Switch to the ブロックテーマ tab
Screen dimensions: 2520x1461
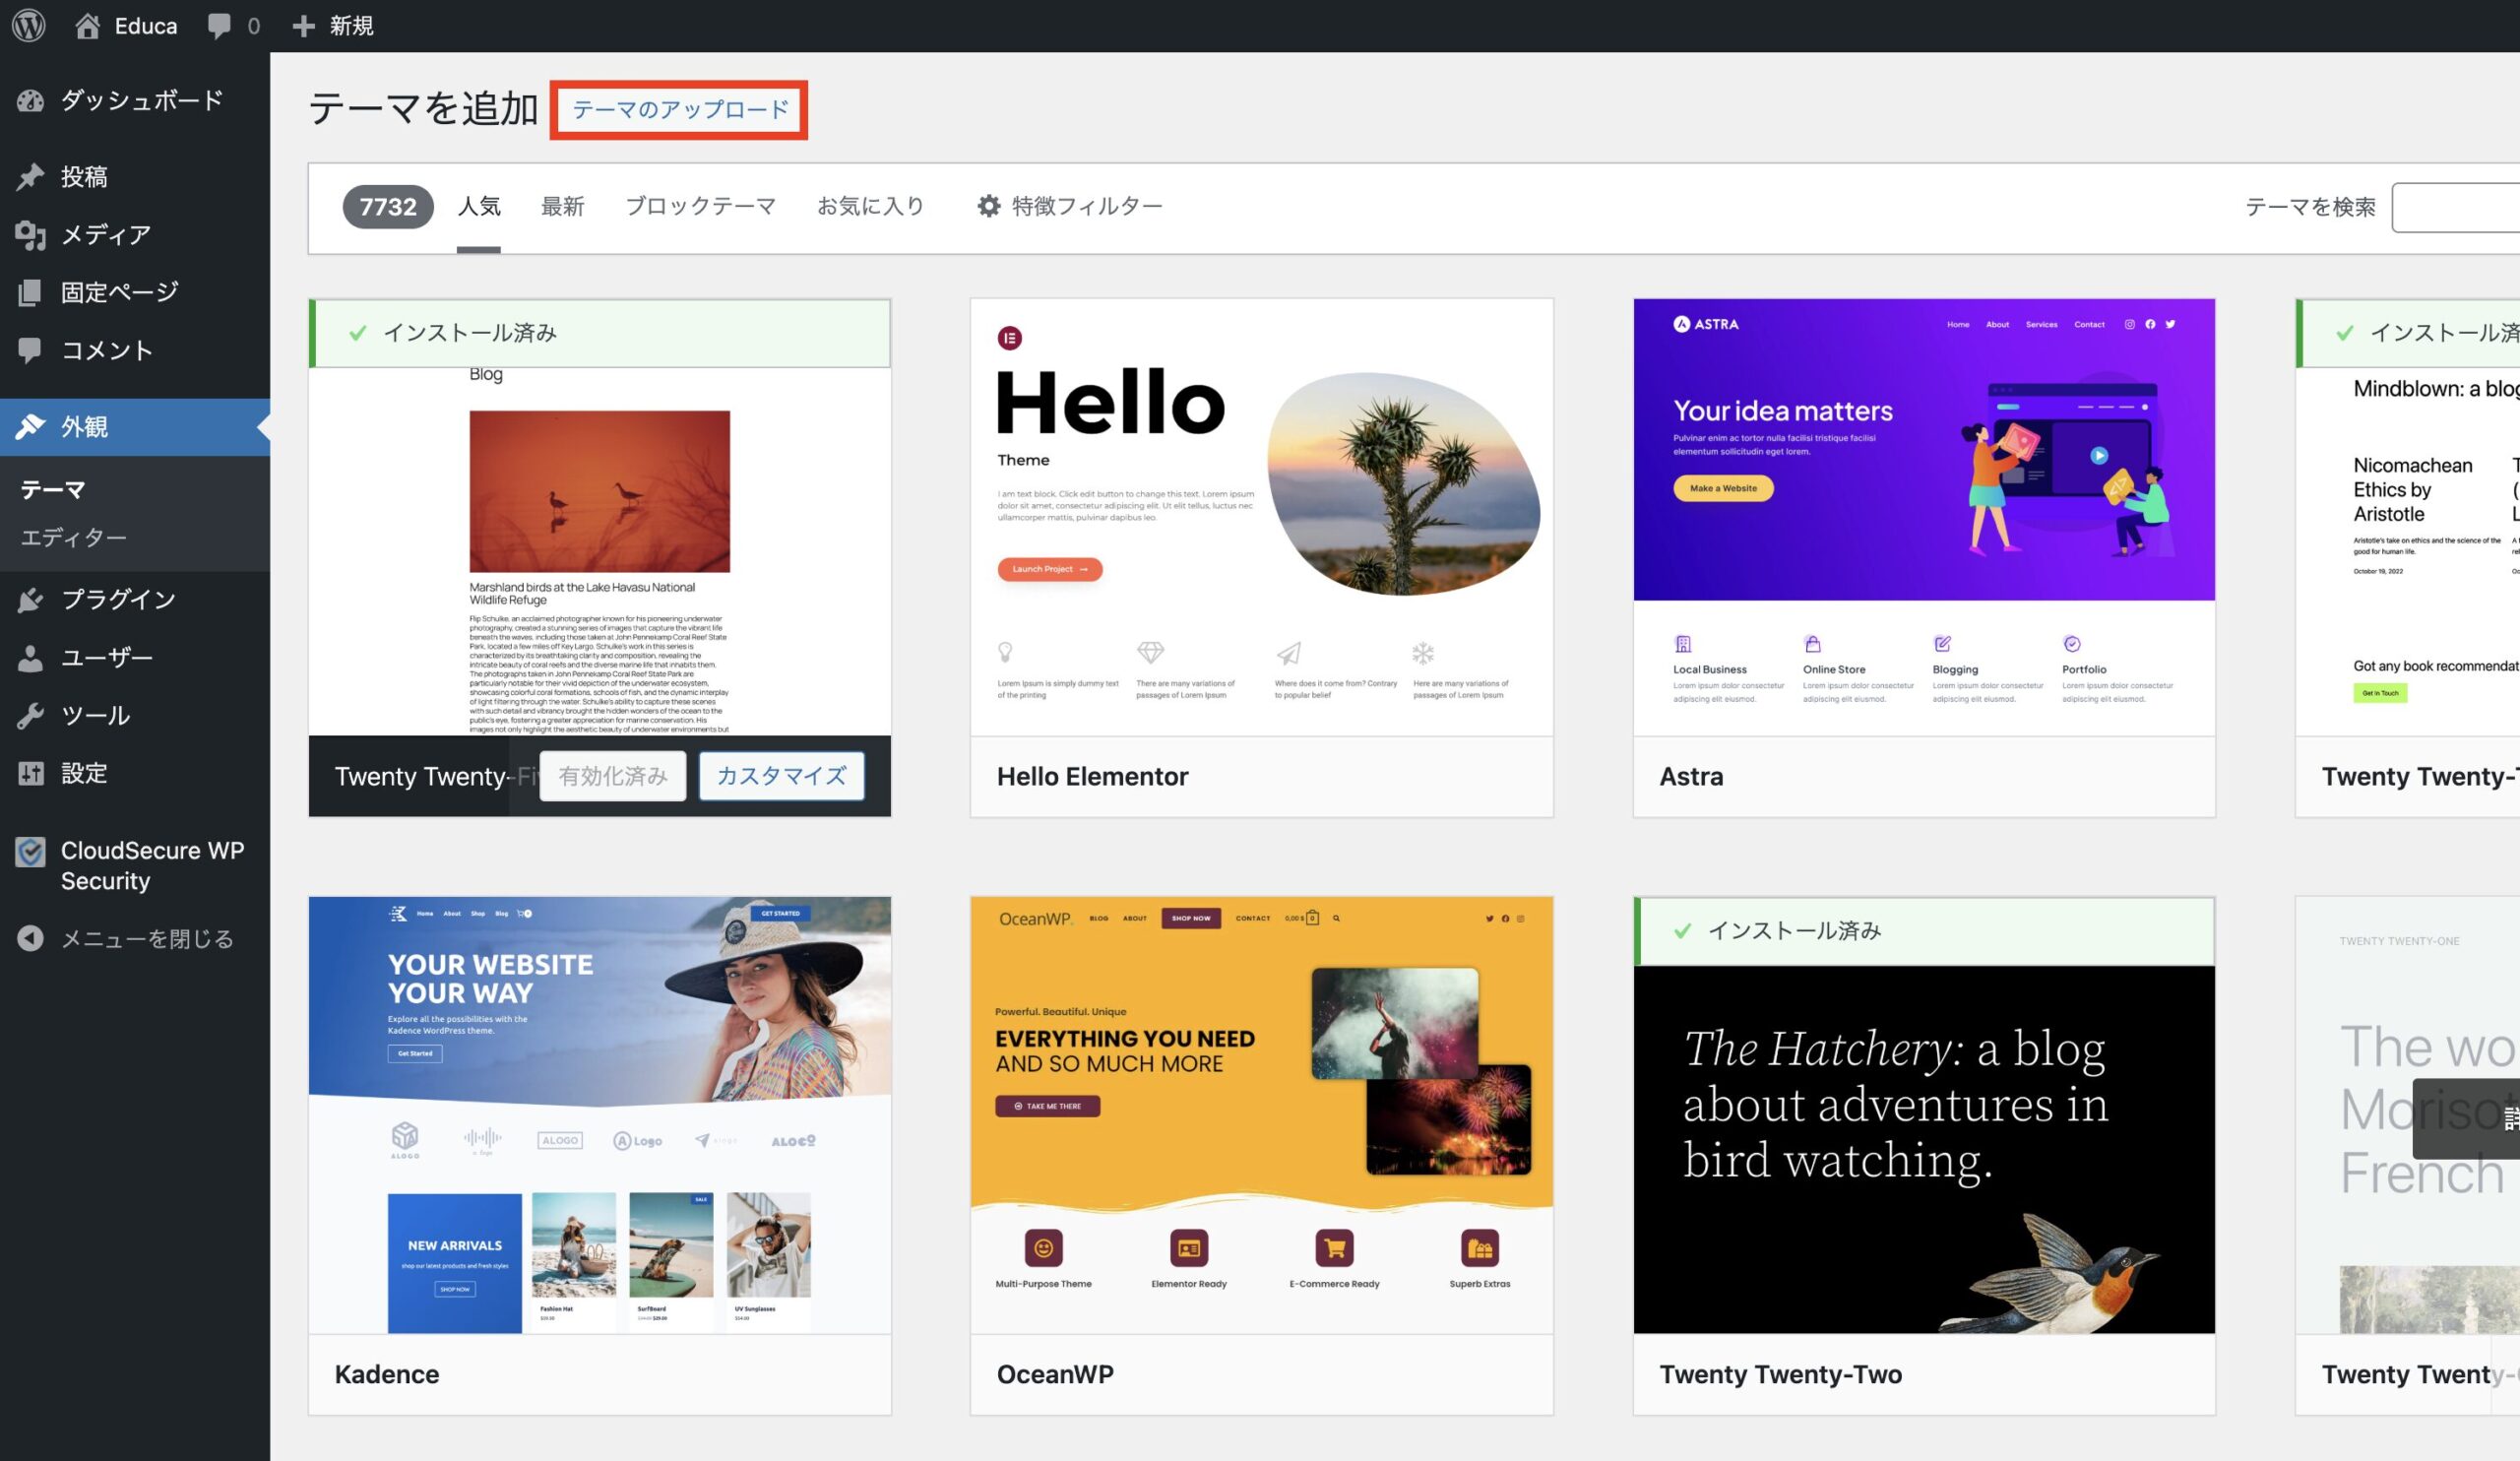pyautogui.click(x=700, y=207)
